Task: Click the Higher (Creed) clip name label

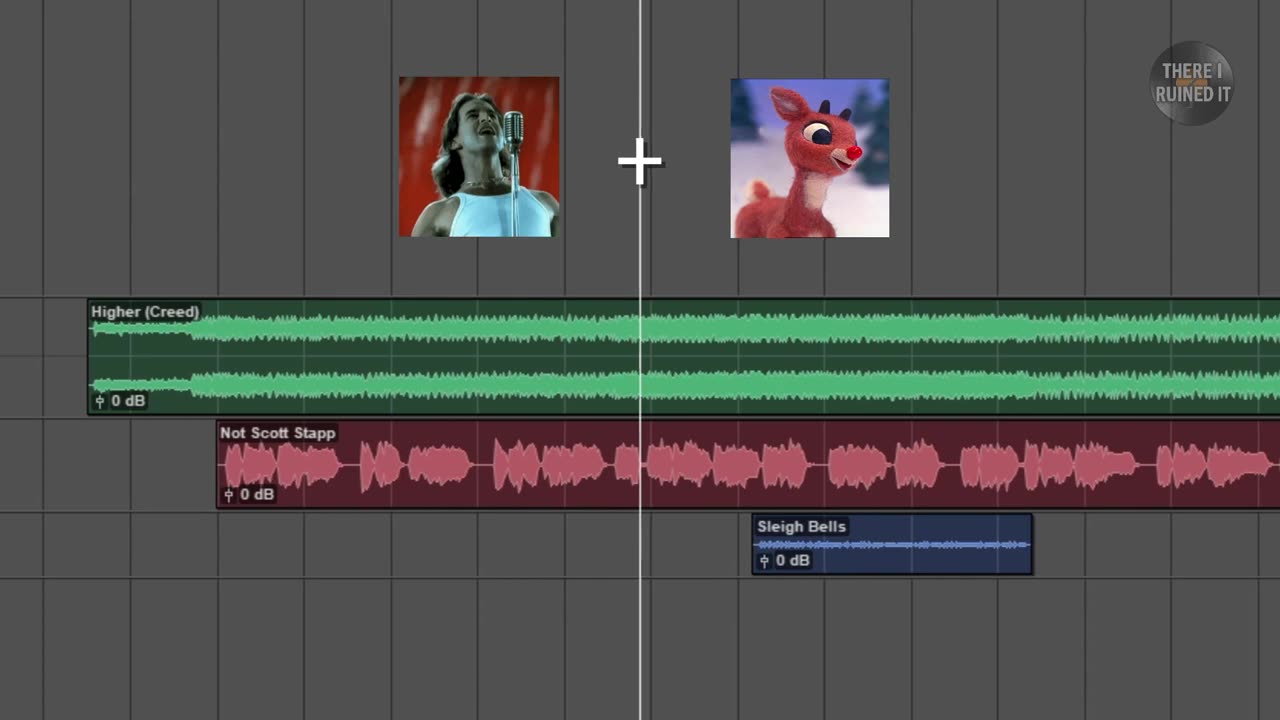Action: tap(145, 312)
